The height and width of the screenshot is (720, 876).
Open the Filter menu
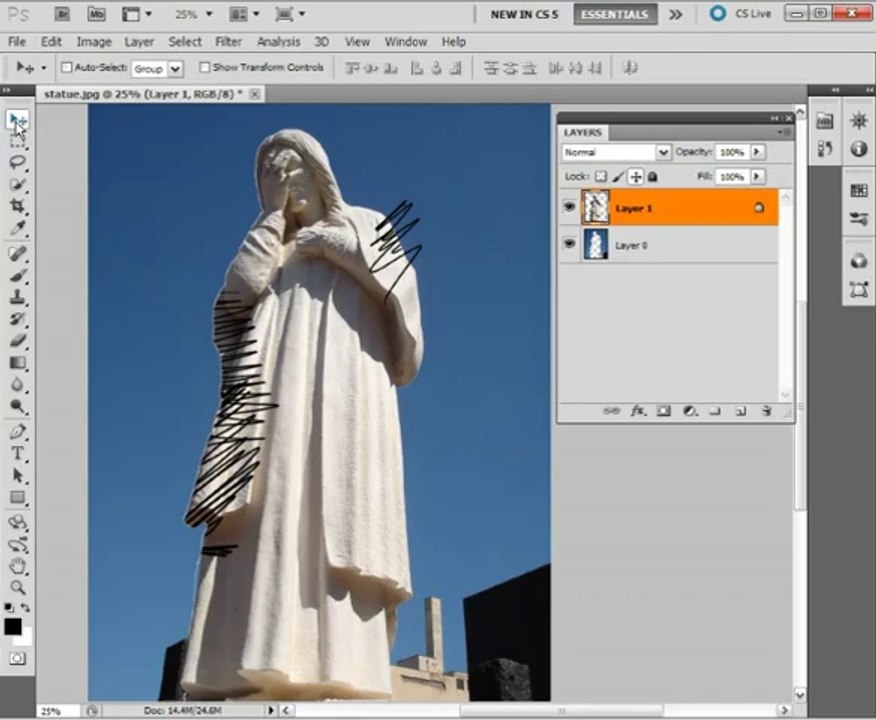click(x=228, y=42)
